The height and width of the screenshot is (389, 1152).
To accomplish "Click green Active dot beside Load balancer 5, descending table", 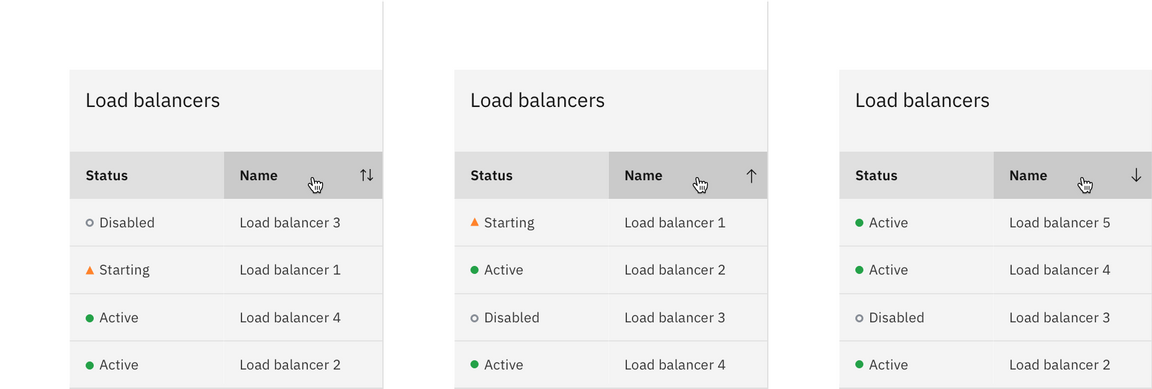I will click(860, 222).
